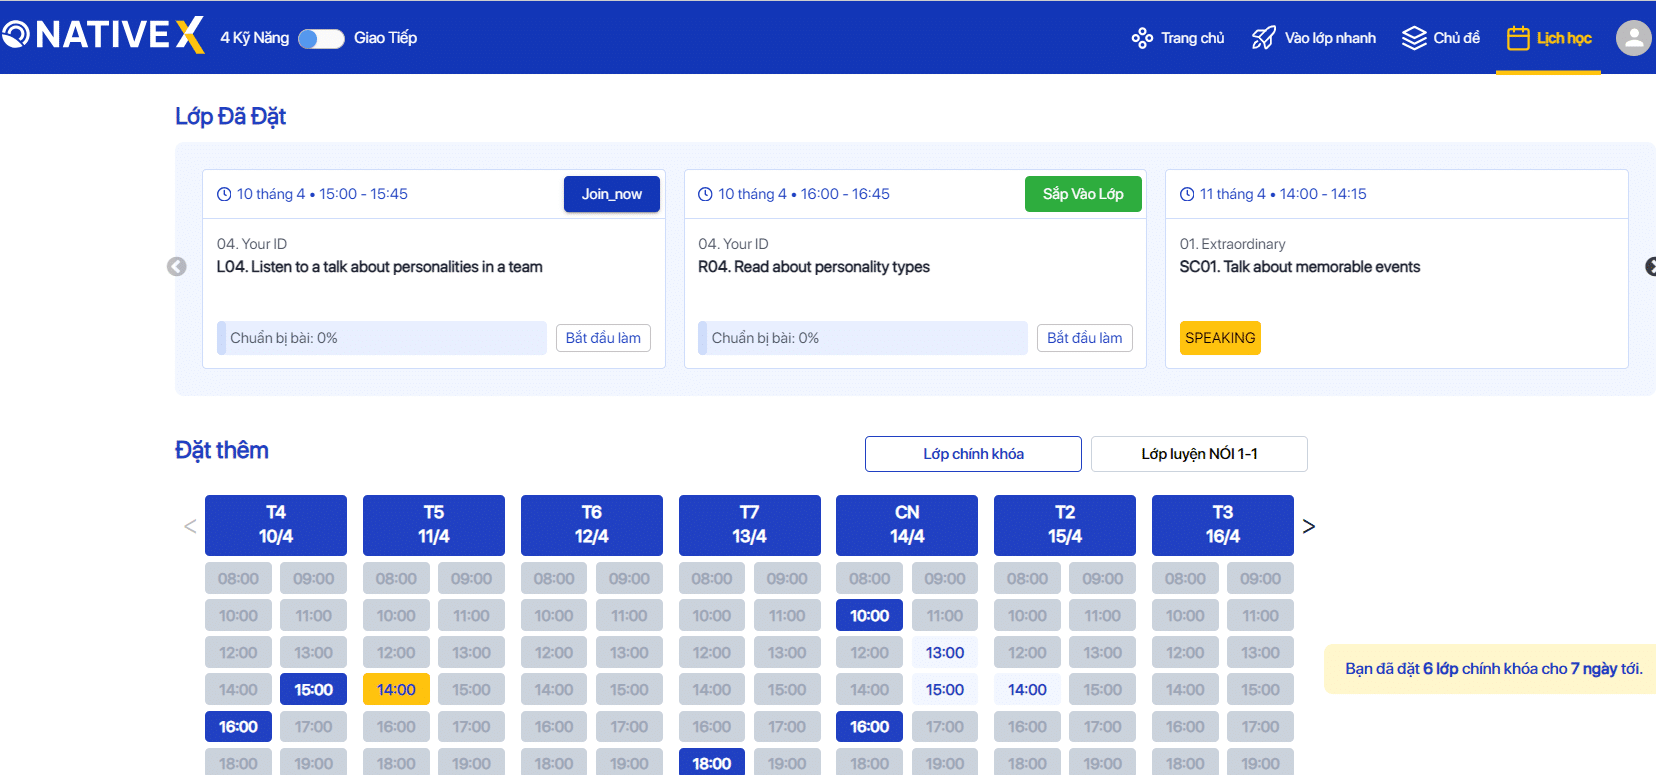1656x775 pixels.
Task: Select the 14:00 slot on T2 15/4
Action: point(1027,689)
